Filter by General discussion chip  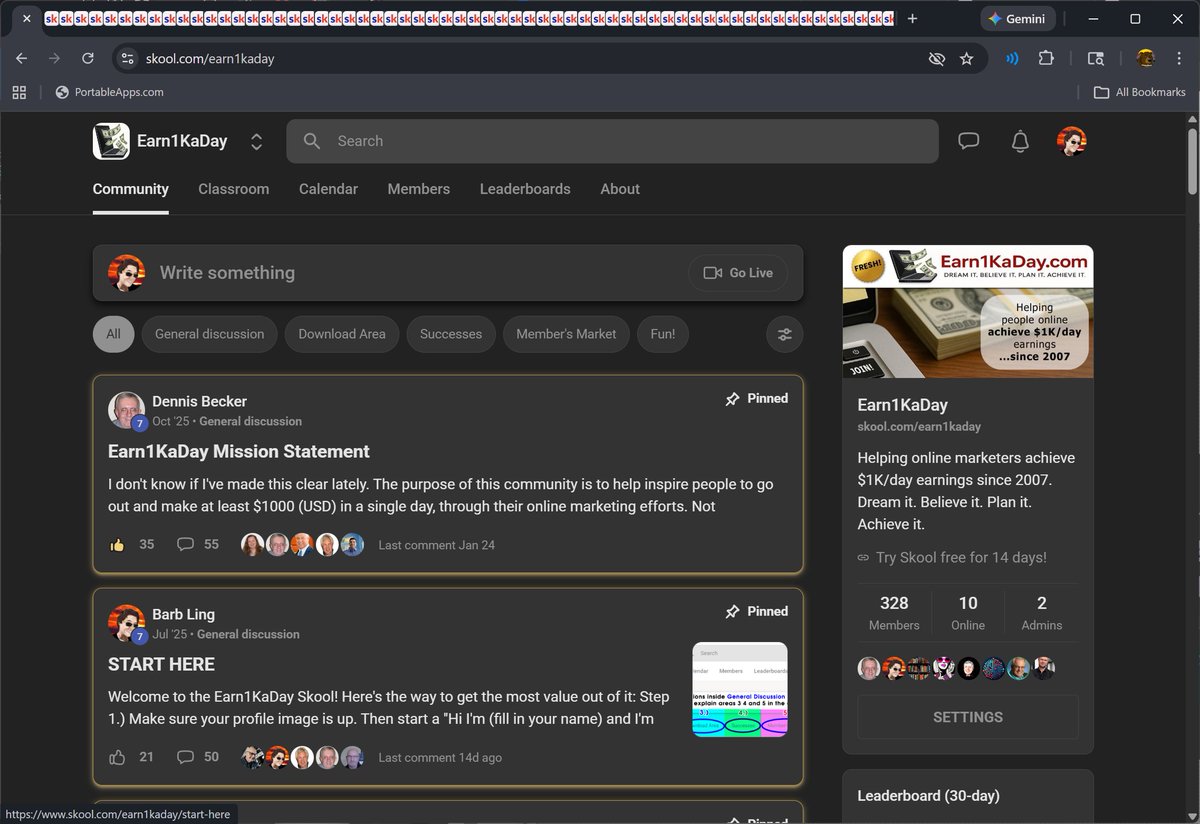(x=209, y=334)
